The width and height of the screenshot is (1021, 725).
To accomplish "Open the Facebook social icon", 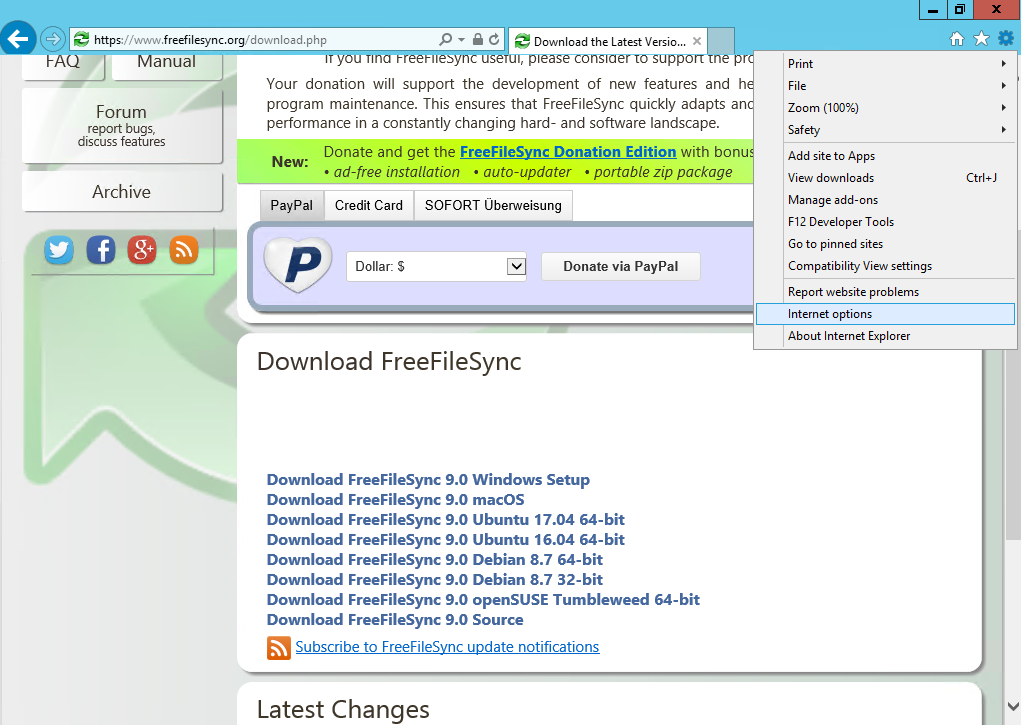I will (101, 250).
